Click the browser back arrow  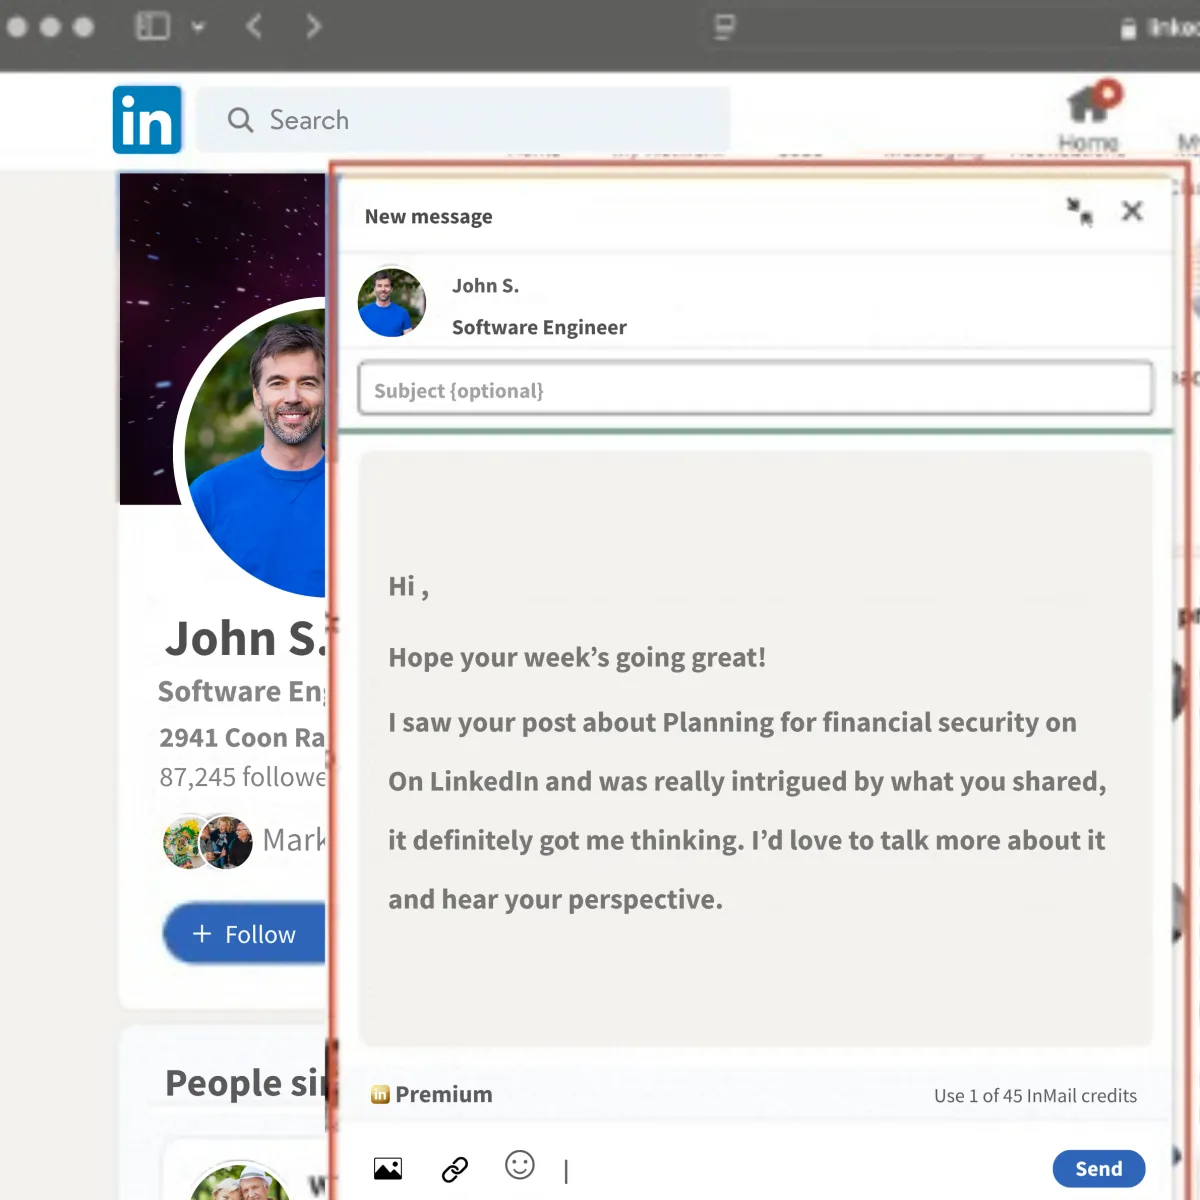tap(254, 26)
